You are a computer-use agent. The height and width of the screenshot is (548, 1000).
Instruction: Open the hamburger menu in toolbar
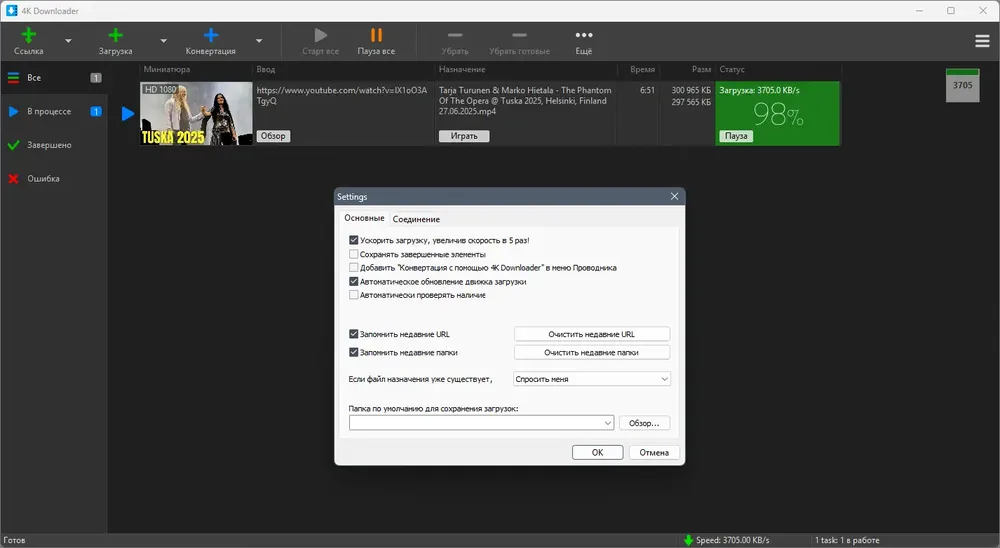pos(982,41)
